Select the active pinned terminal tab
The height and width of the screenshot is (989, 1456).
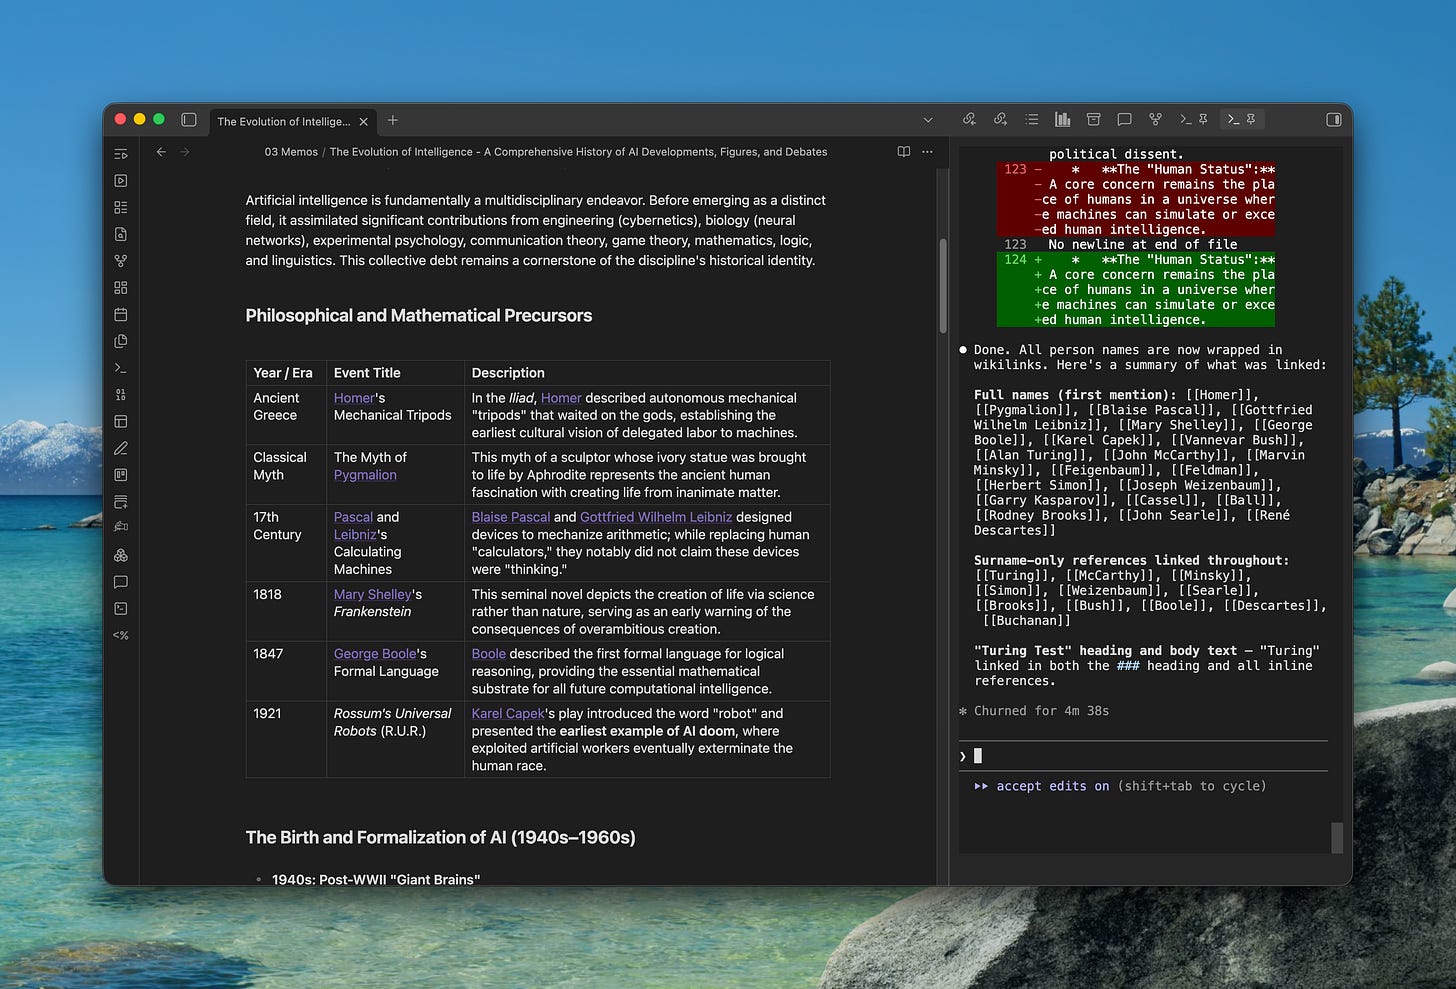(1241, 119)
